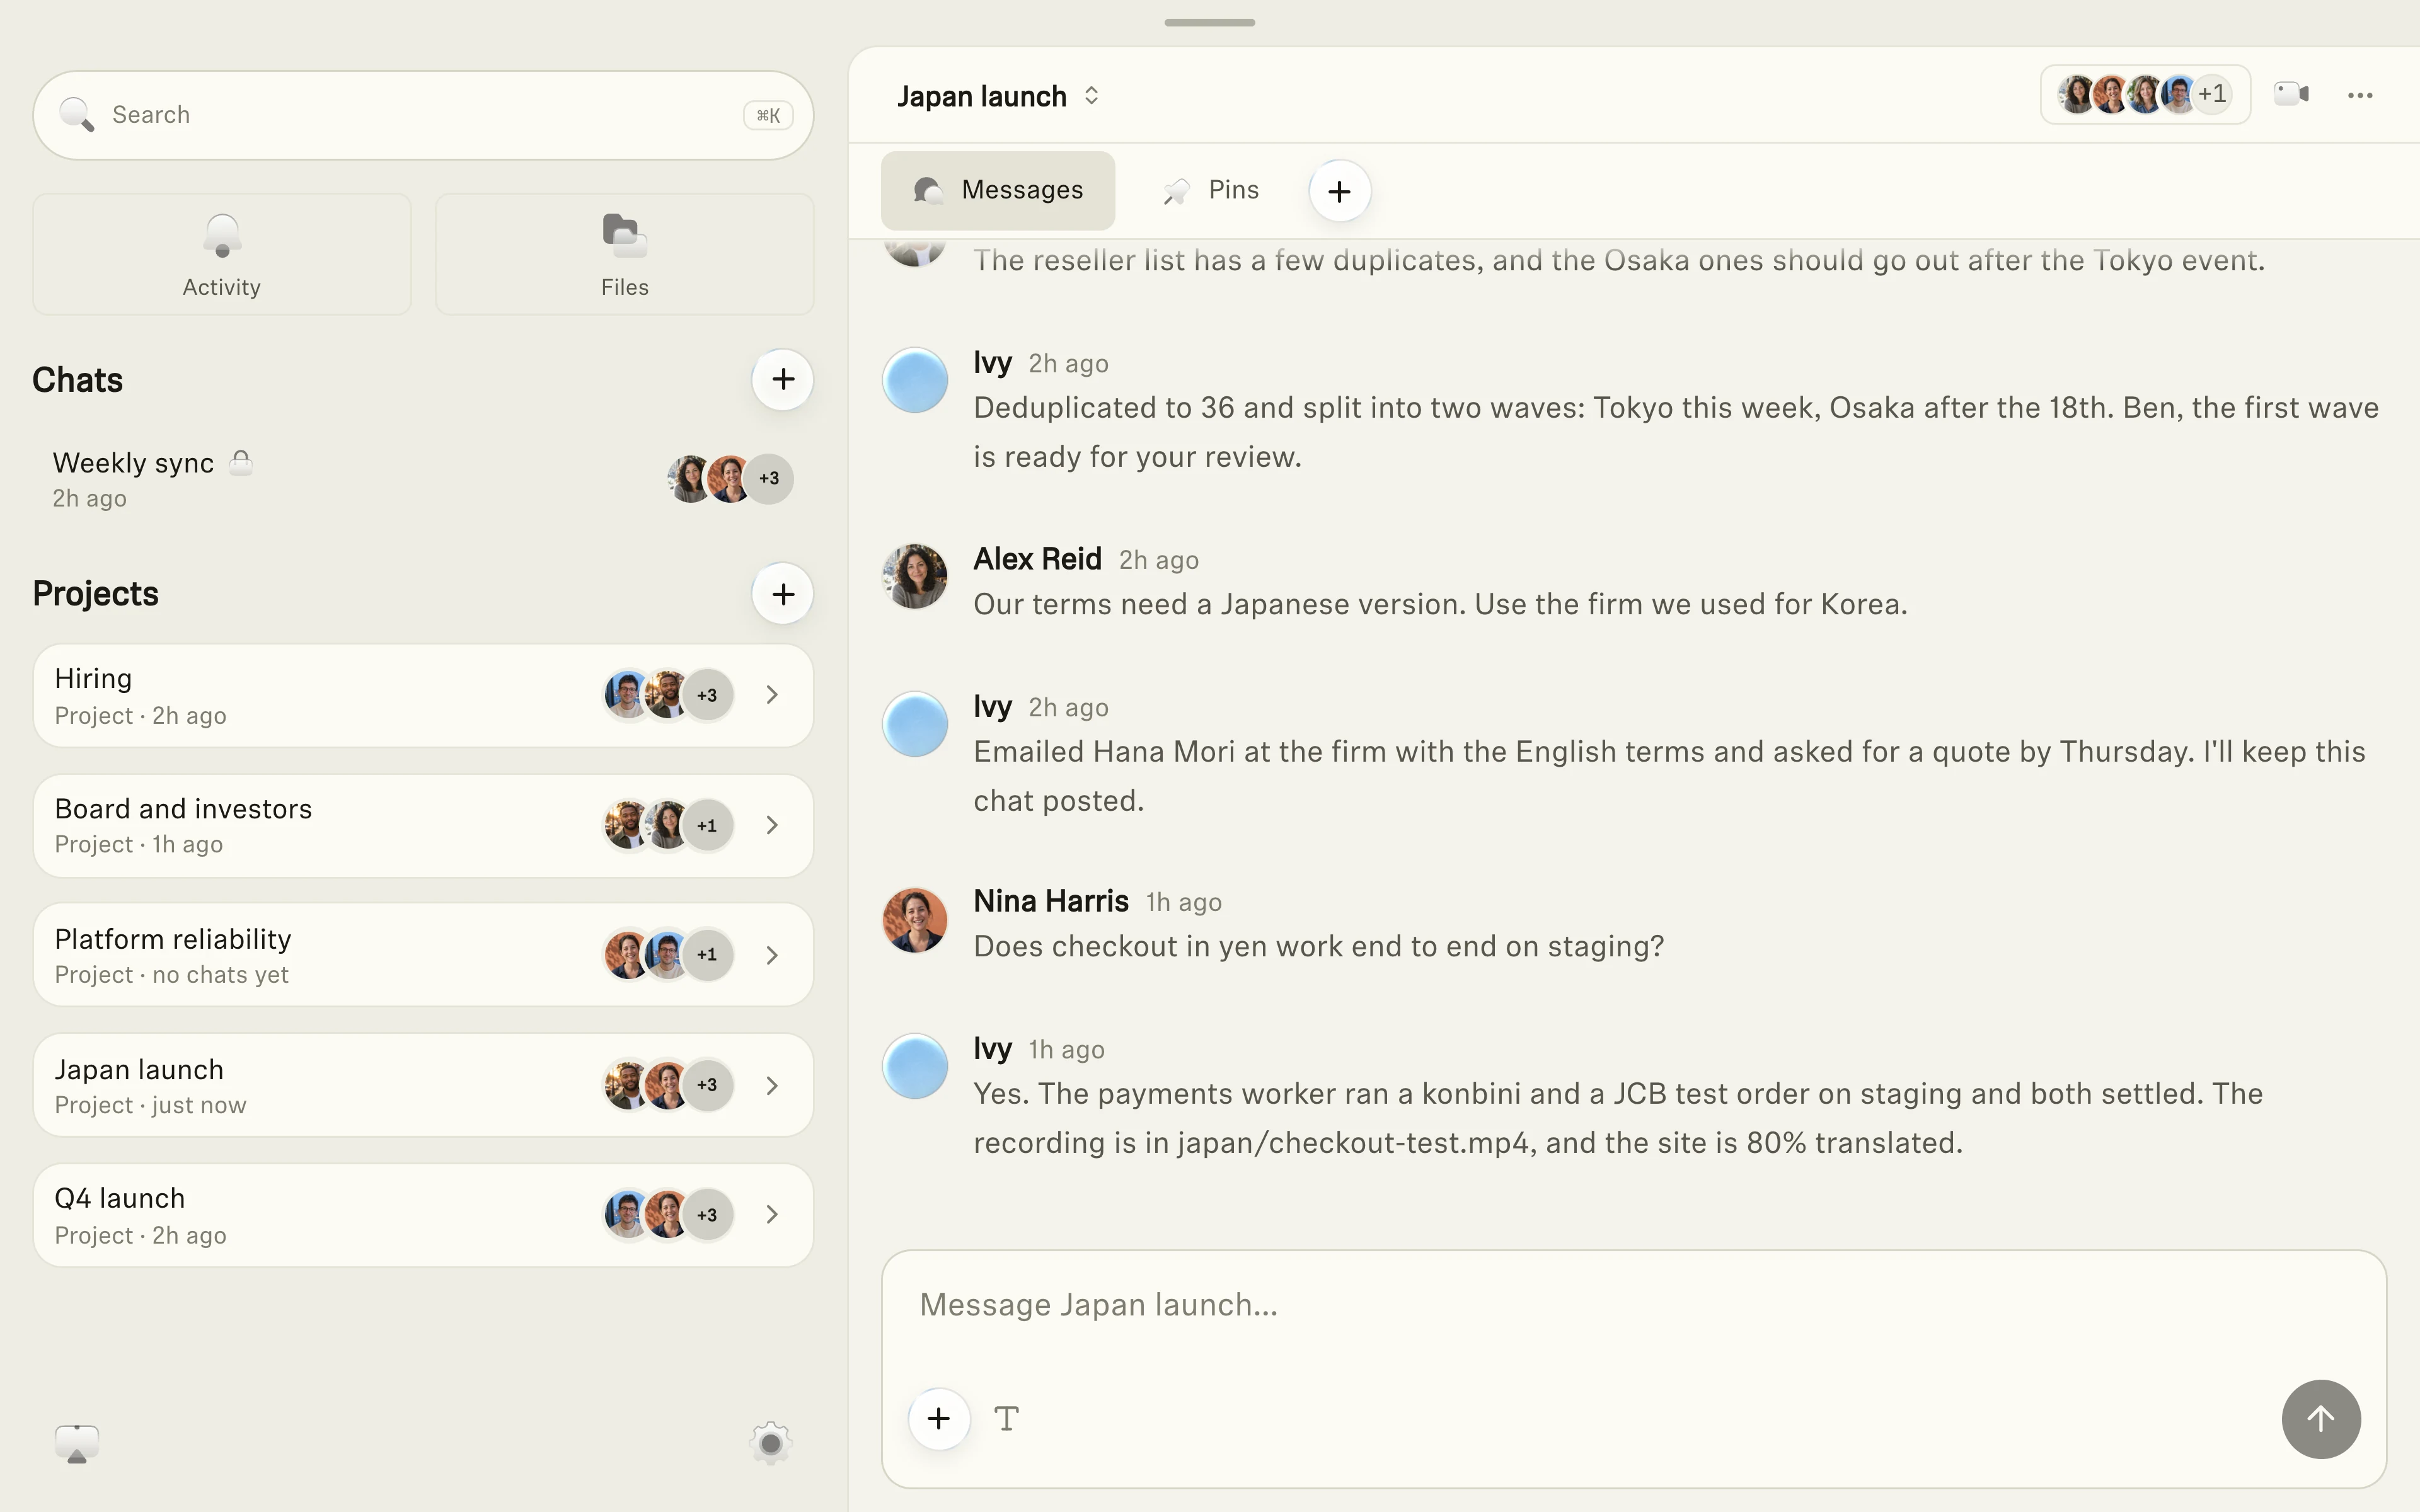
Task: Click 'Project · no chats yet' subtitle
Action: 171,975
